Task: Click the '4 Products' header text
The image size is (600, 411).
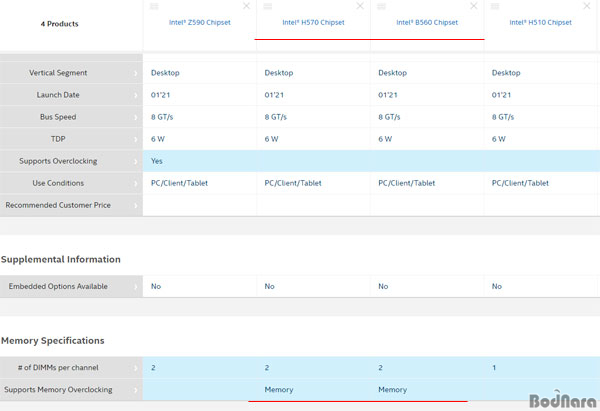Action: coord(60,24)
